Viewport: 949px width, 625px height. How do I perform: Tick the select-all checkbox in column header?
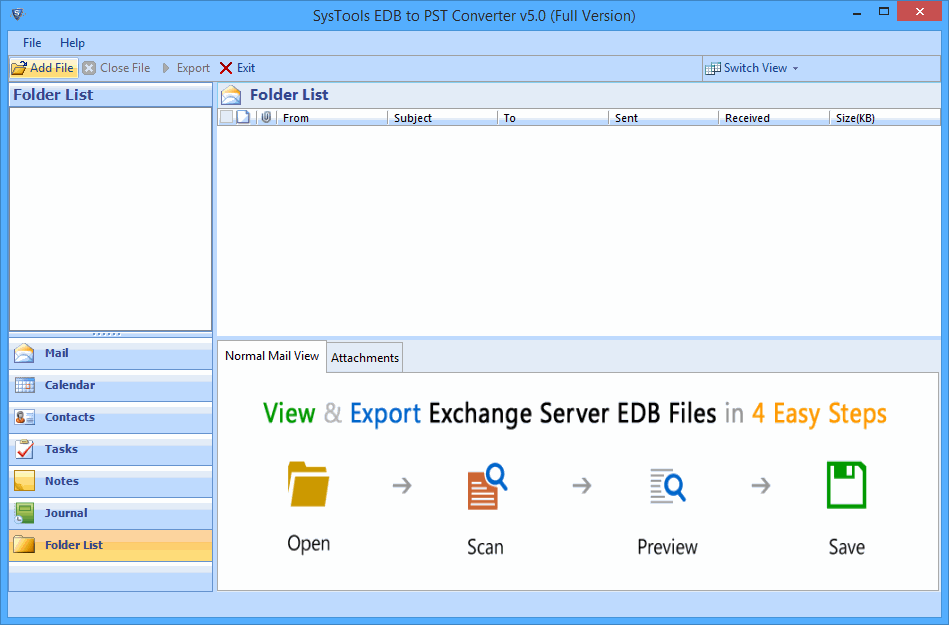226,117
